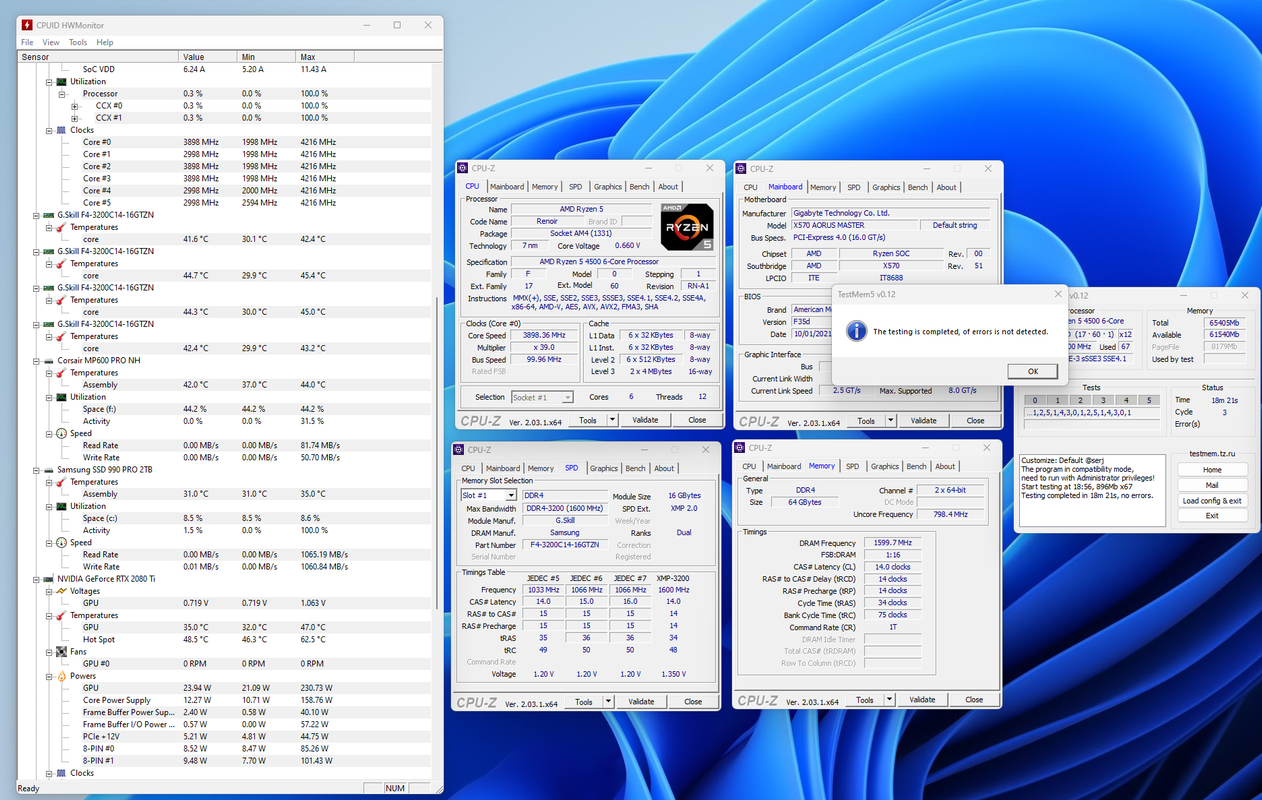The width and height of the screenshot is (1262, 800).
Task: Click the Exit button in TestMem5
Action: click(1212, 516)
